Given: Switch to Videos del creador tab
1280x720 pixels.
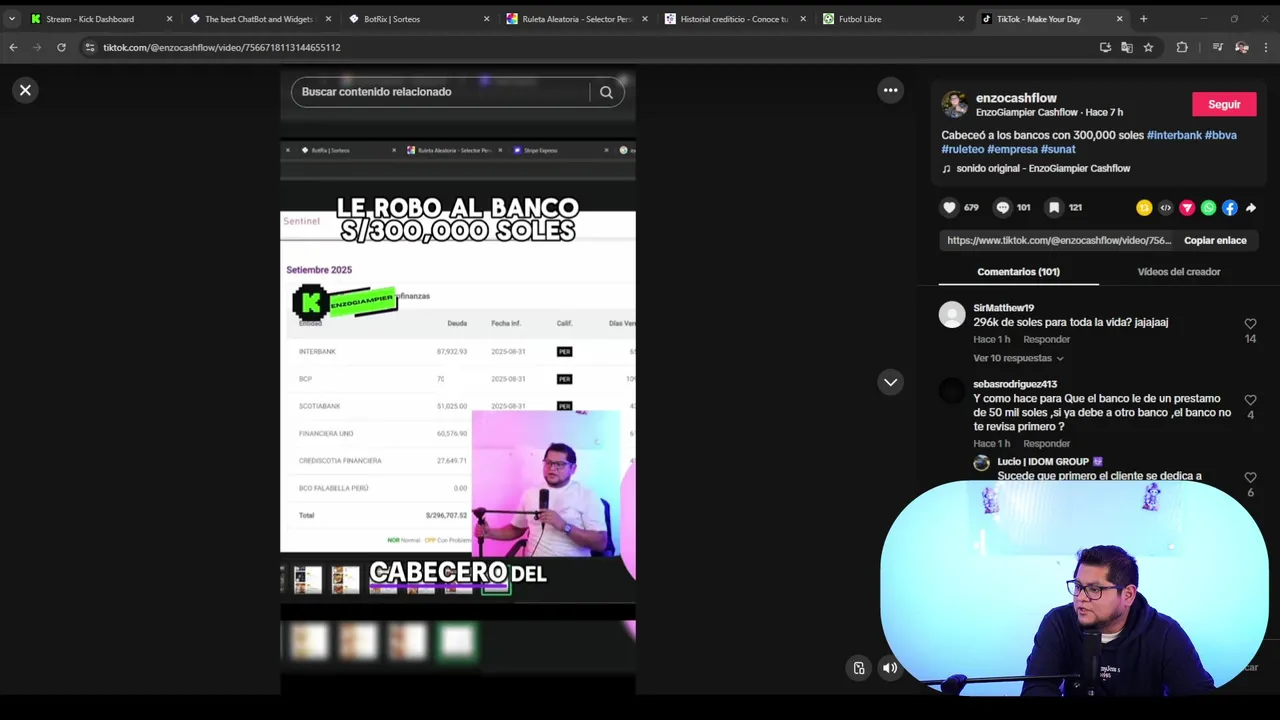Looking at the screenshot, I should pyautogui.click(x=1179, y=272).
